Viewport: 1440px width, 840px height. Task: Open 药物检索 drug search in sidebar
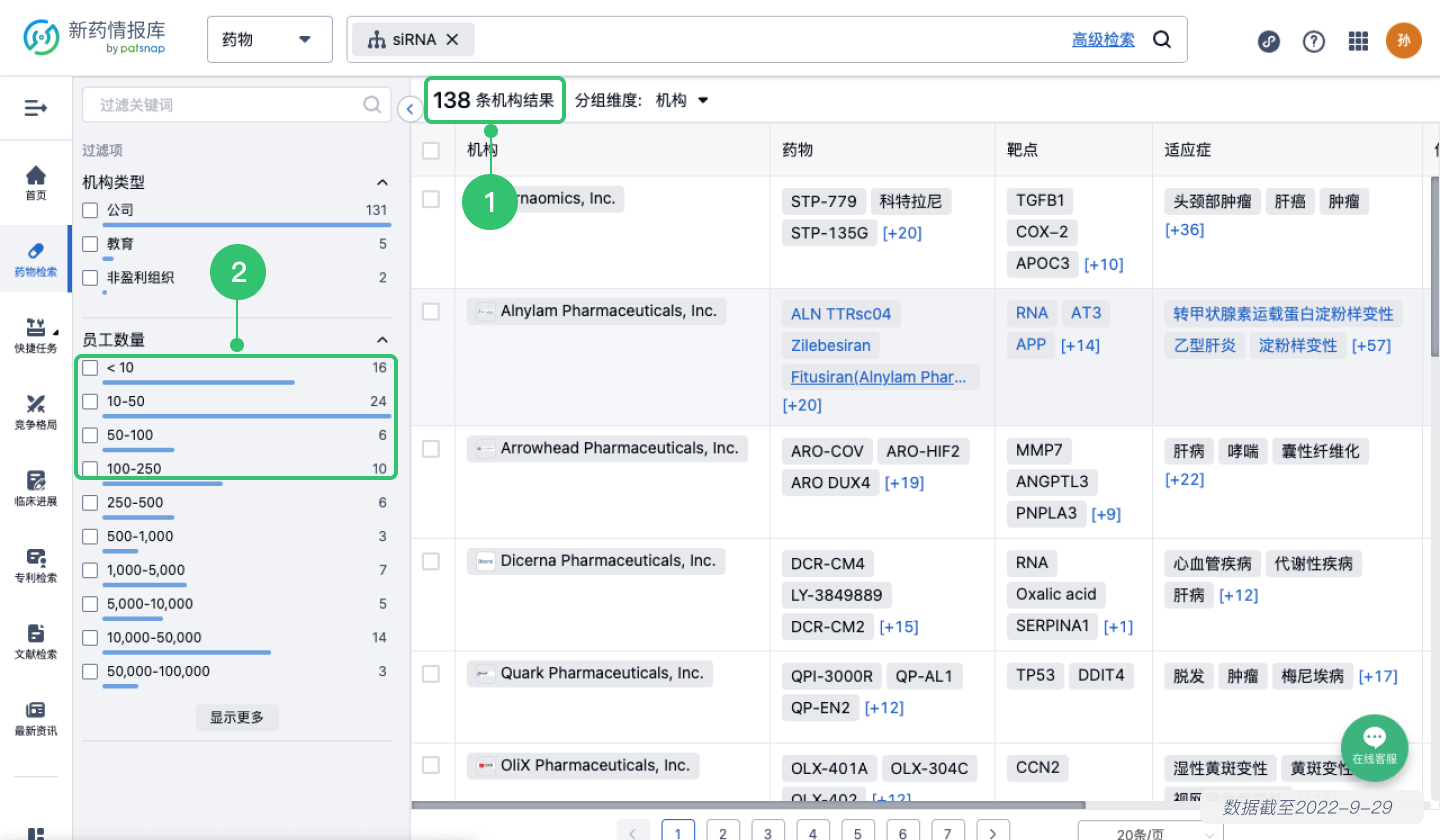coord(36,259)
